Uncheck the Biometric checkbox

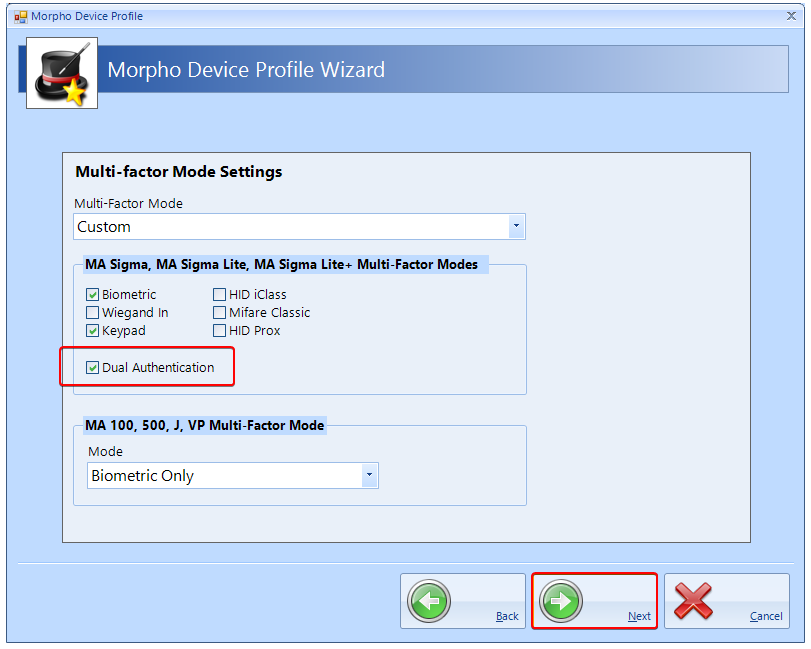[93, 295]
